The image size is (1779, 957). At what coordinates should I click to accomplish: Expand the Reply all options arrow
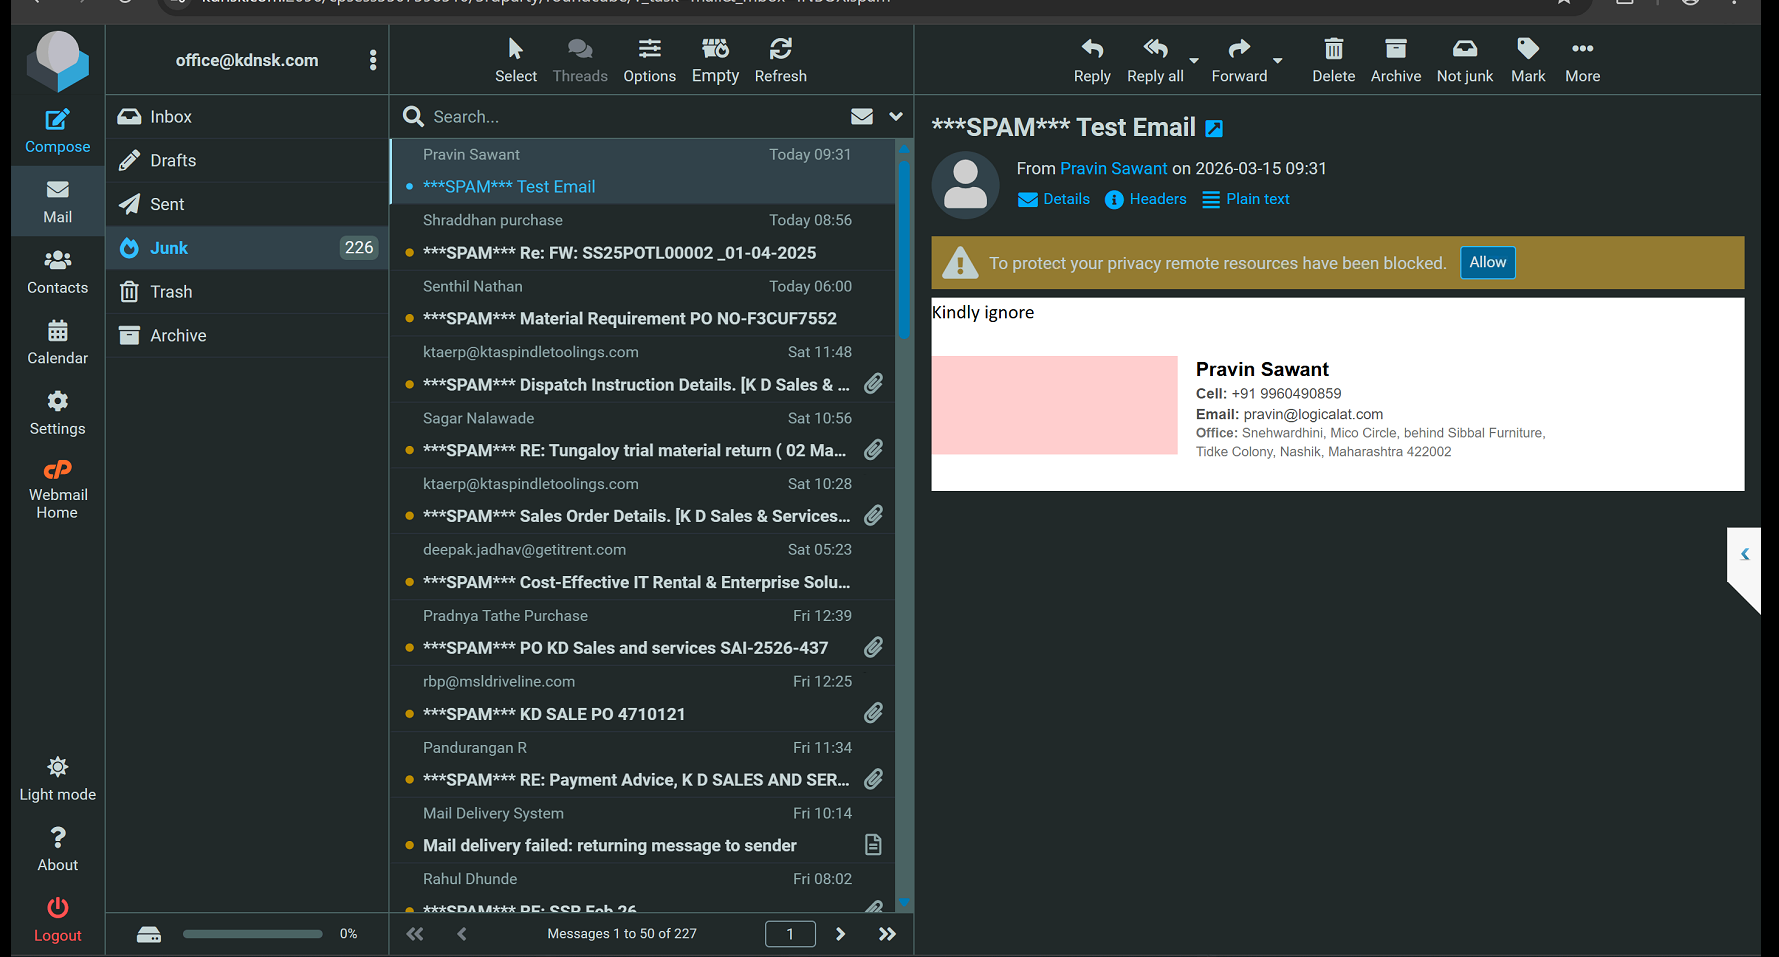coord(1193,60)
